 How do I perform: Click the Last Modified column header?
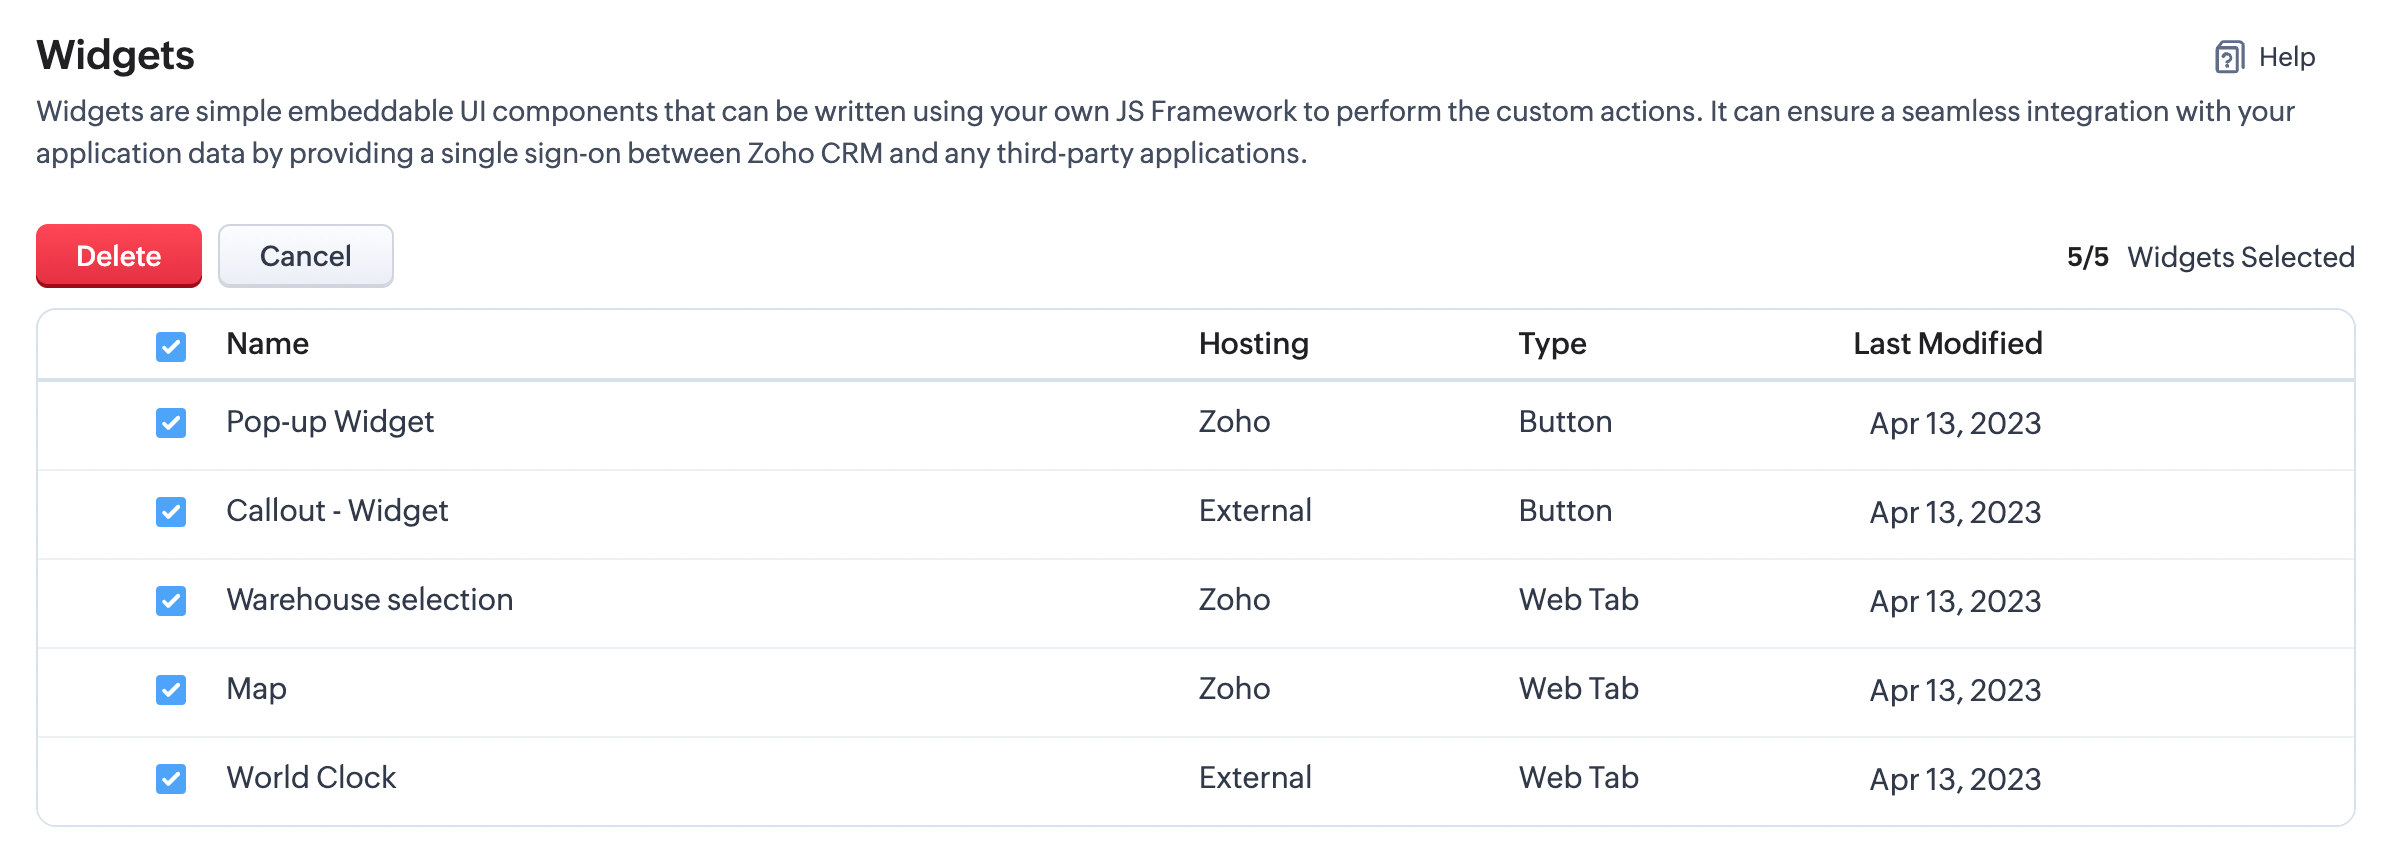pyautogui.click(x=1947, y=344)
